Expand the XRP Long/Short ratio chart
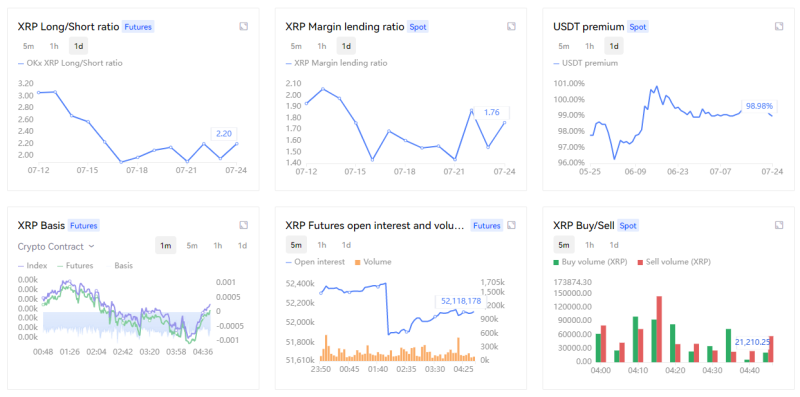The image size is (800, 397). click(x=244, y=27)
